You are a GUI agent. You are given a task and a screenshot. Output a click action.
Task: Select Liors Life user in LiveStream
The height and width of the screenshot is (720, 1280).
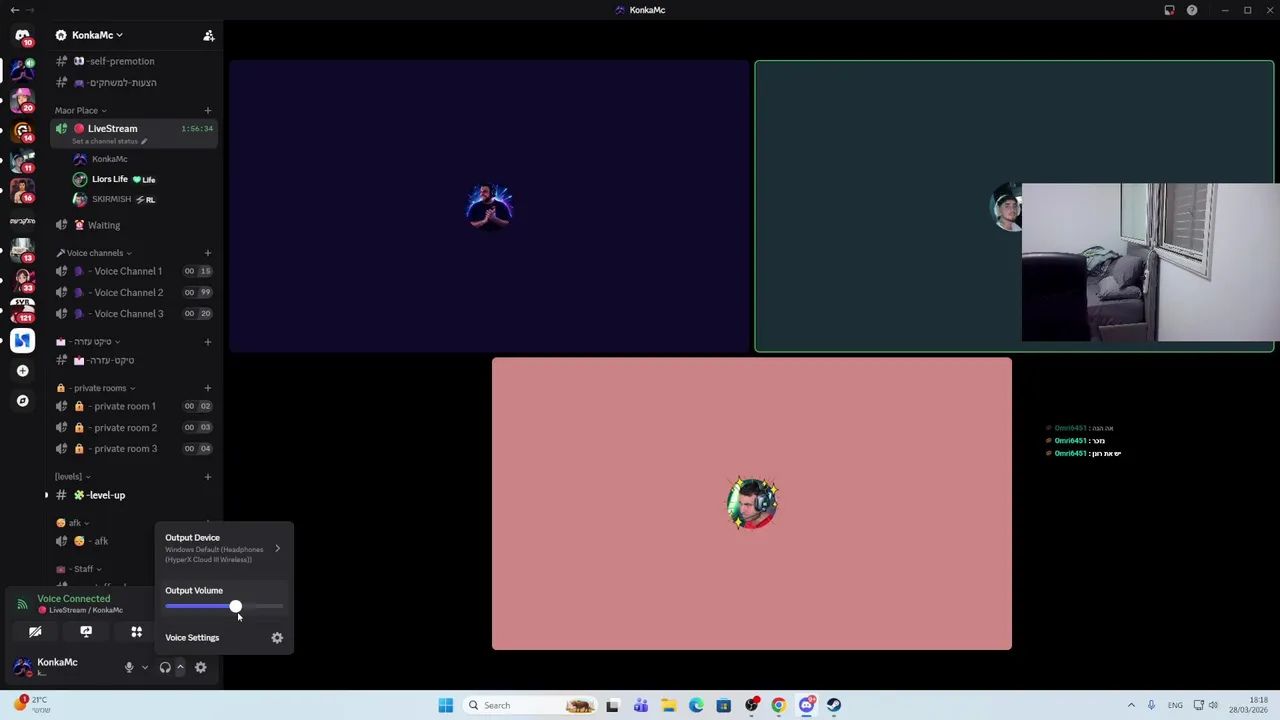109,179
